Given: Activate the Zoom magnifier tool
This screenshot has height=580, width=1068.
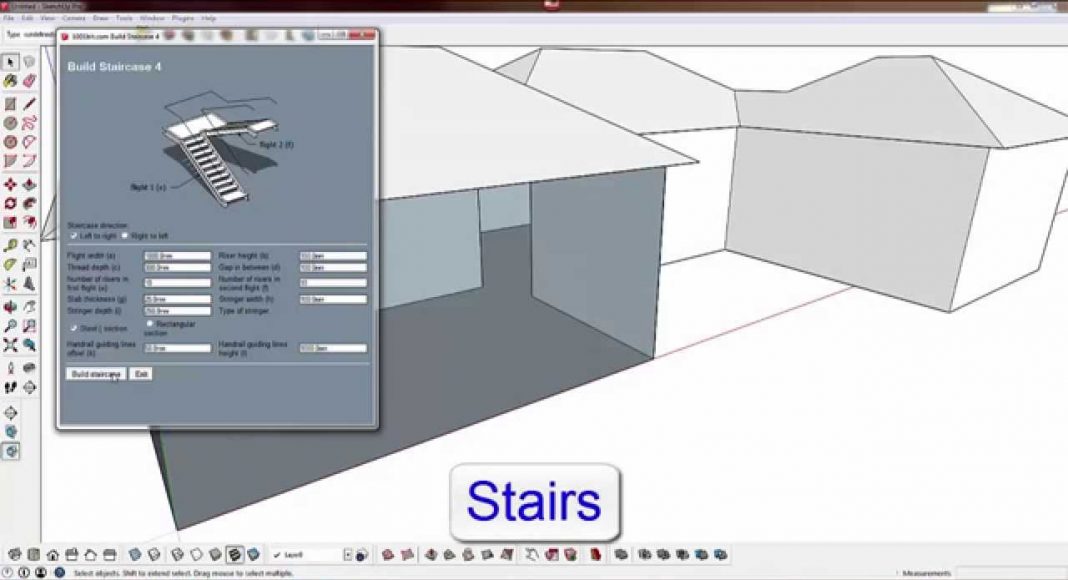Looking at the screenshot, I should pyautogui.click(x=11, y=326).
